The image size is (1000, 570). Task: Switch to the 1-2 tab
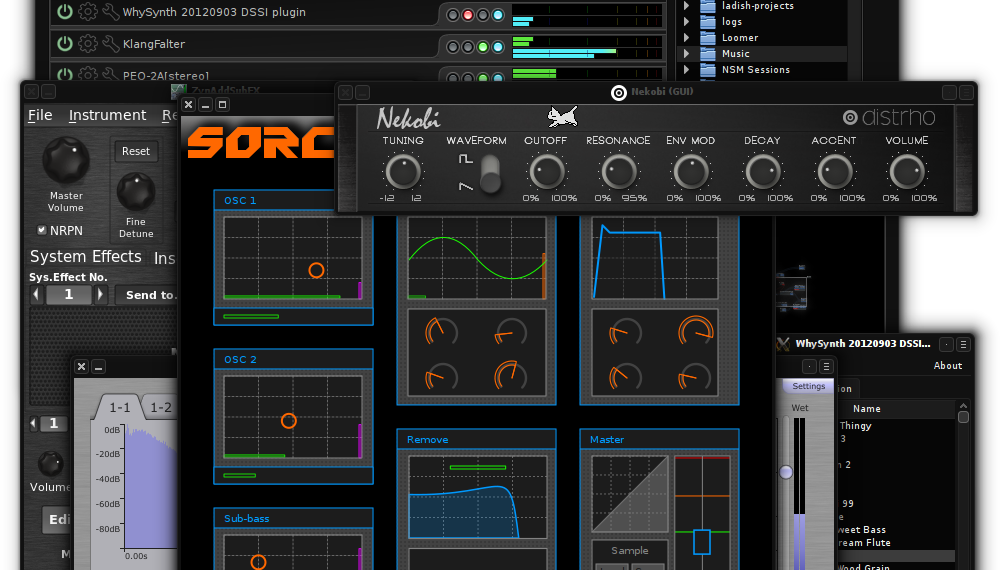click(x=161, y=408)
